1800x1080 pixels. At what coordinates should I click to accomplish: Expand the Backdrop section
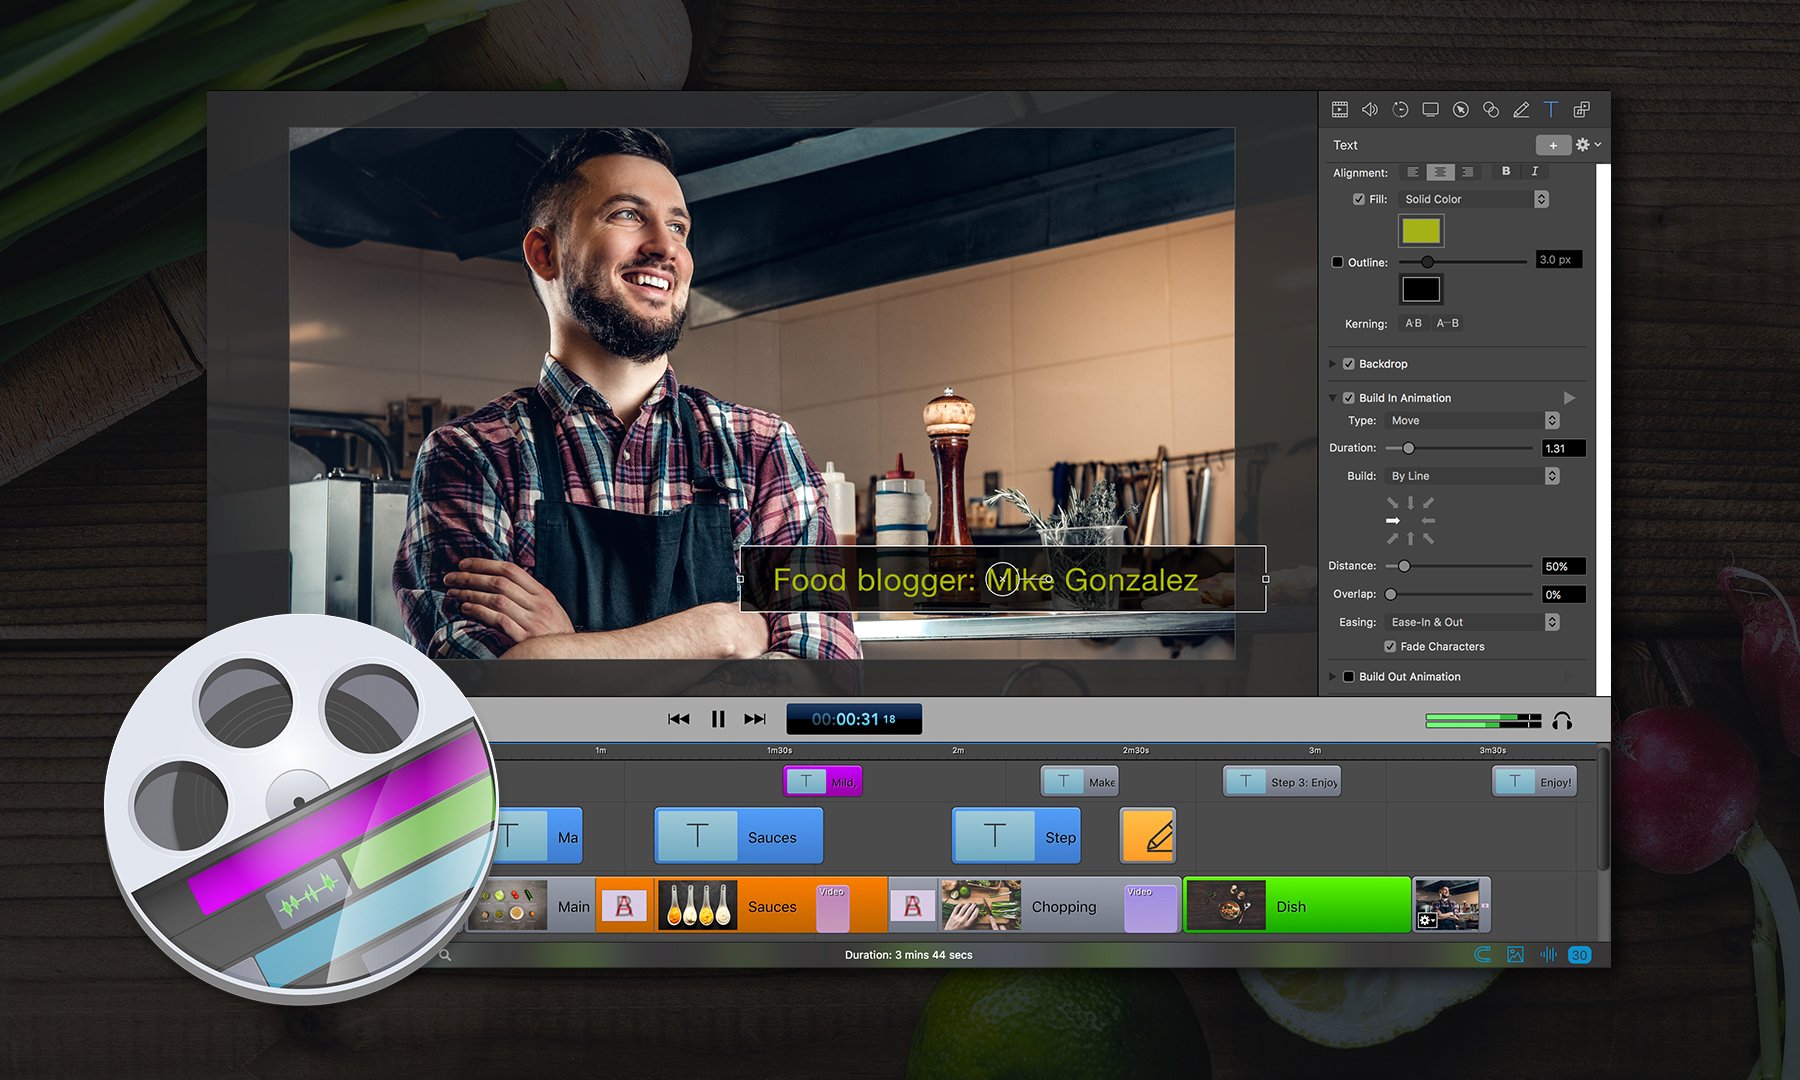pyautogui.click(x=1333, y=364)
